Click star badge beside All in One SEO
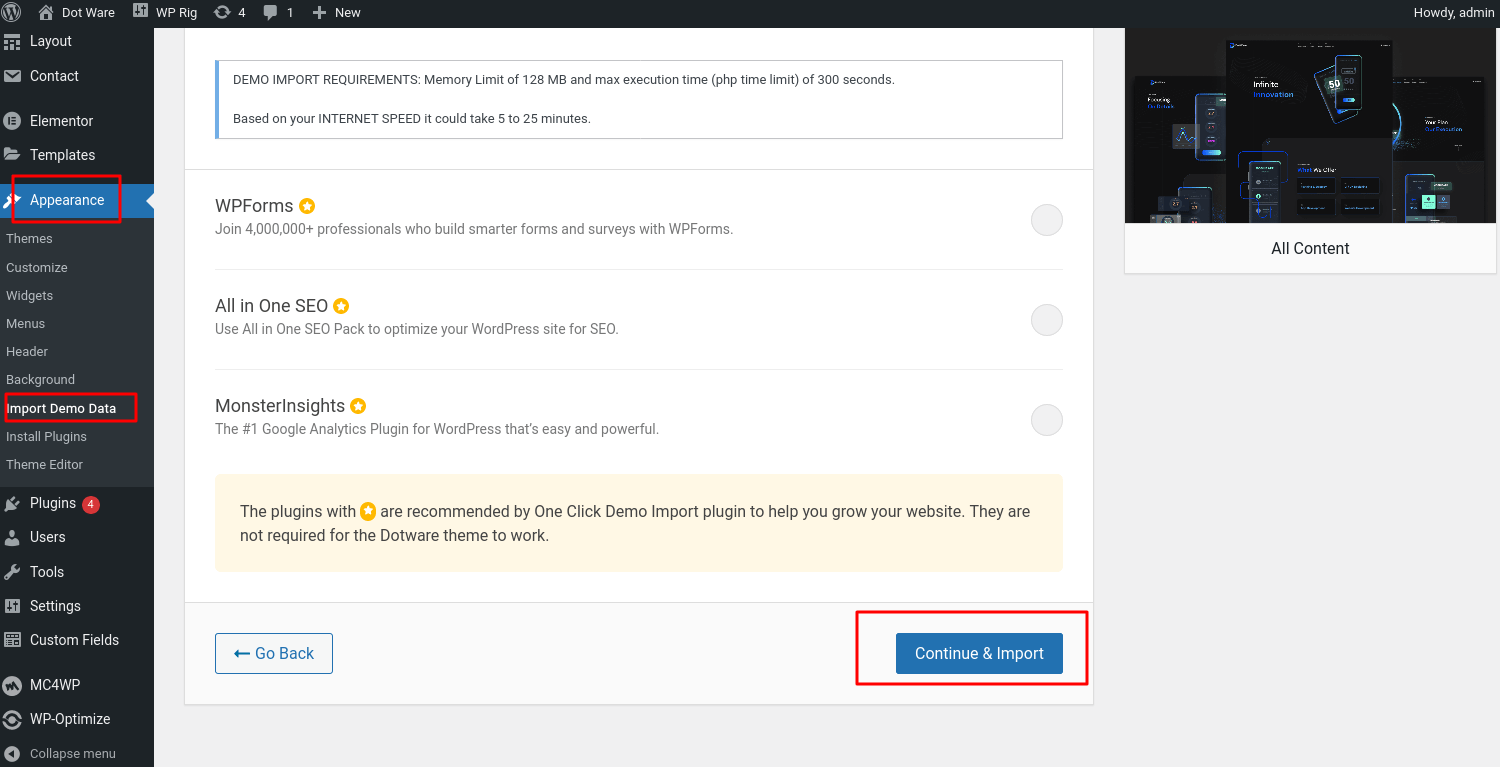1500x767 pixels. (341, 306)
